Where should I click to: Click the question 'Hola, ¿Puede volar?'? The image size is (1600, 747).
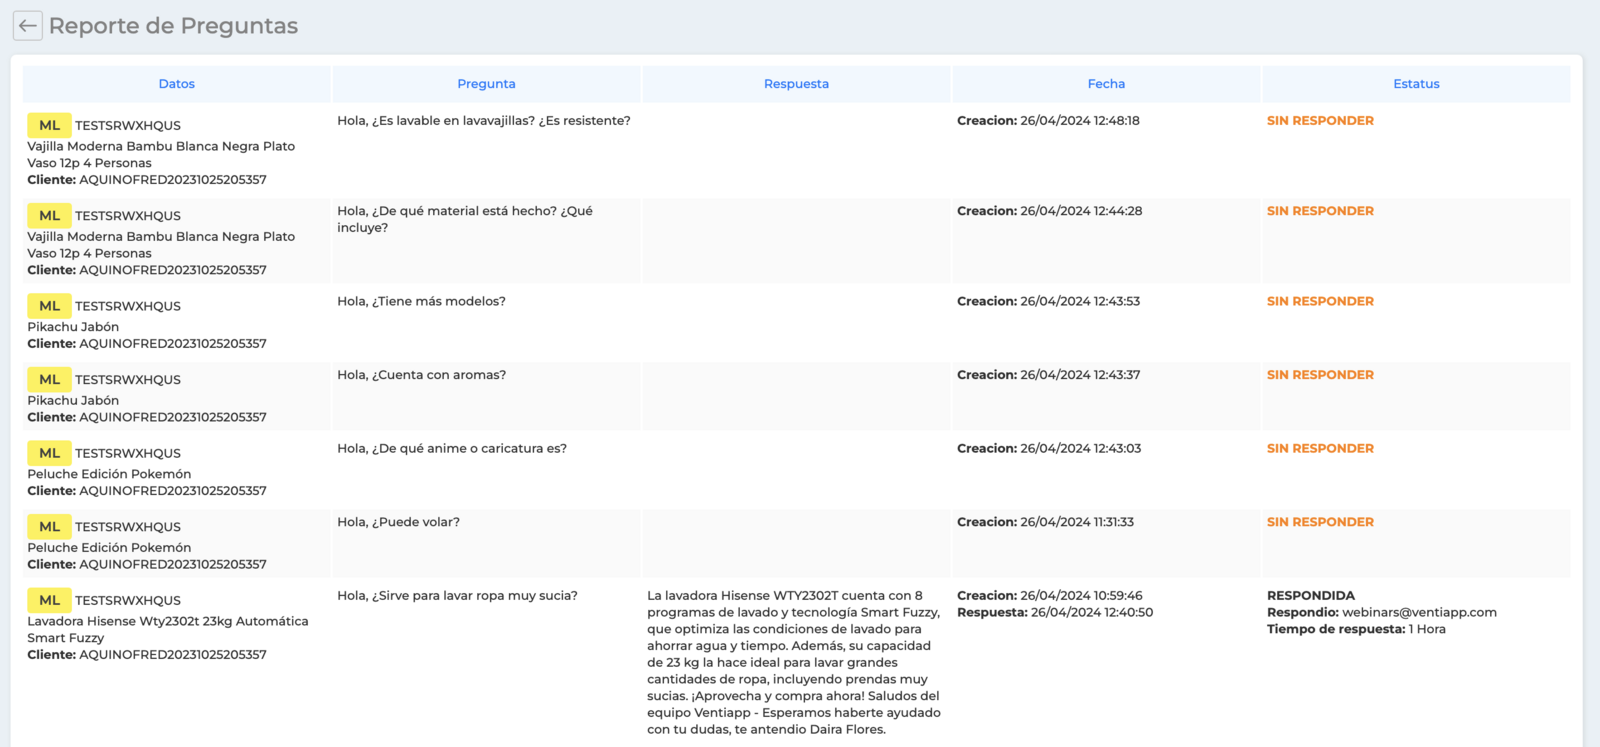(x=398, y=522)
